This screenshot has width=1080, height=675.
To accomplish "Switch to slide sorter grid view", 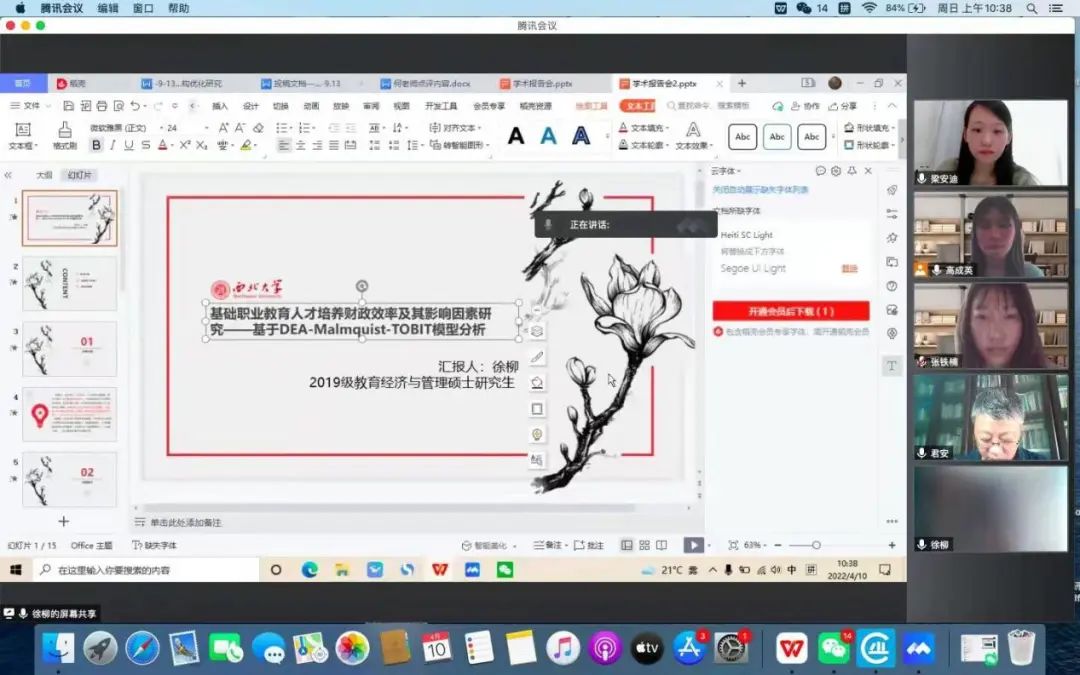I will [x=644, y=545].
